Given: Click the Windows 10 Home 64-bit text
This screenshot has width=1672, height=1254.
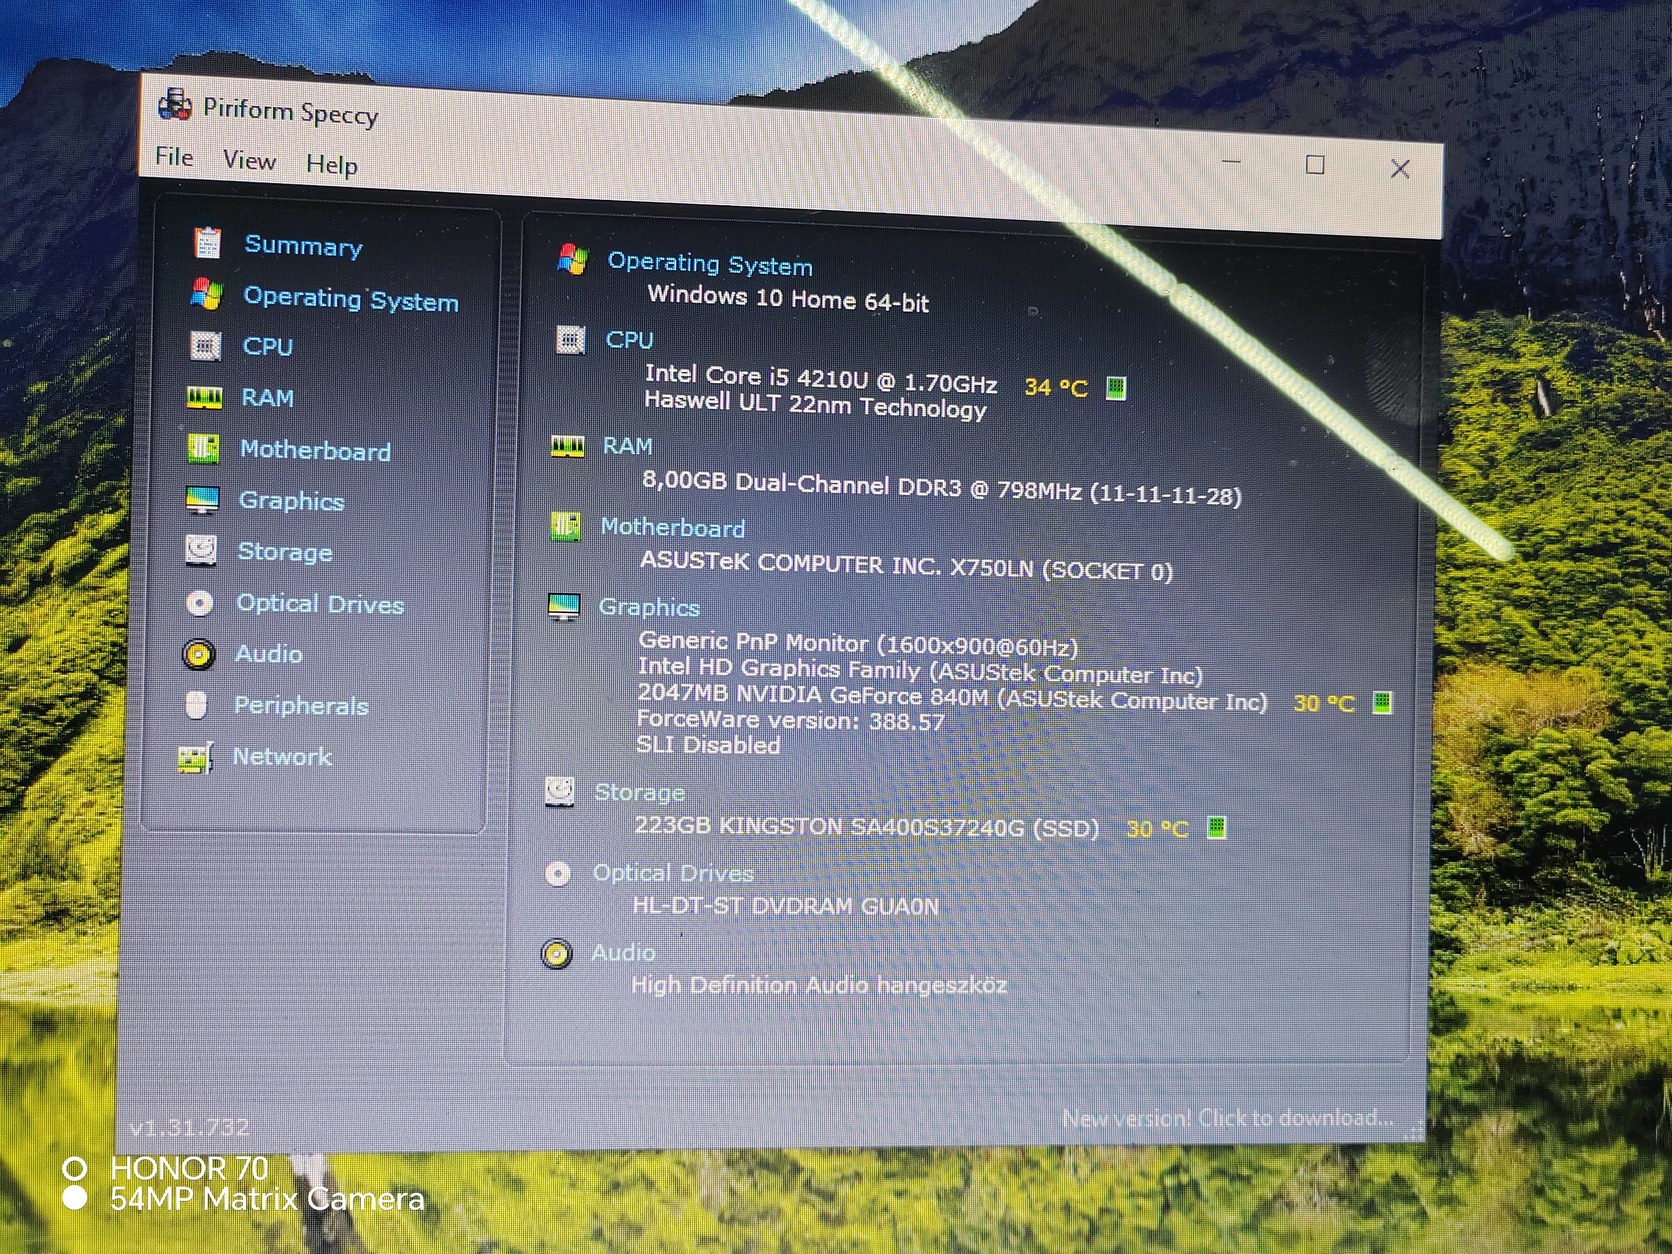Looking at the screenshot, I should (788, 298).
